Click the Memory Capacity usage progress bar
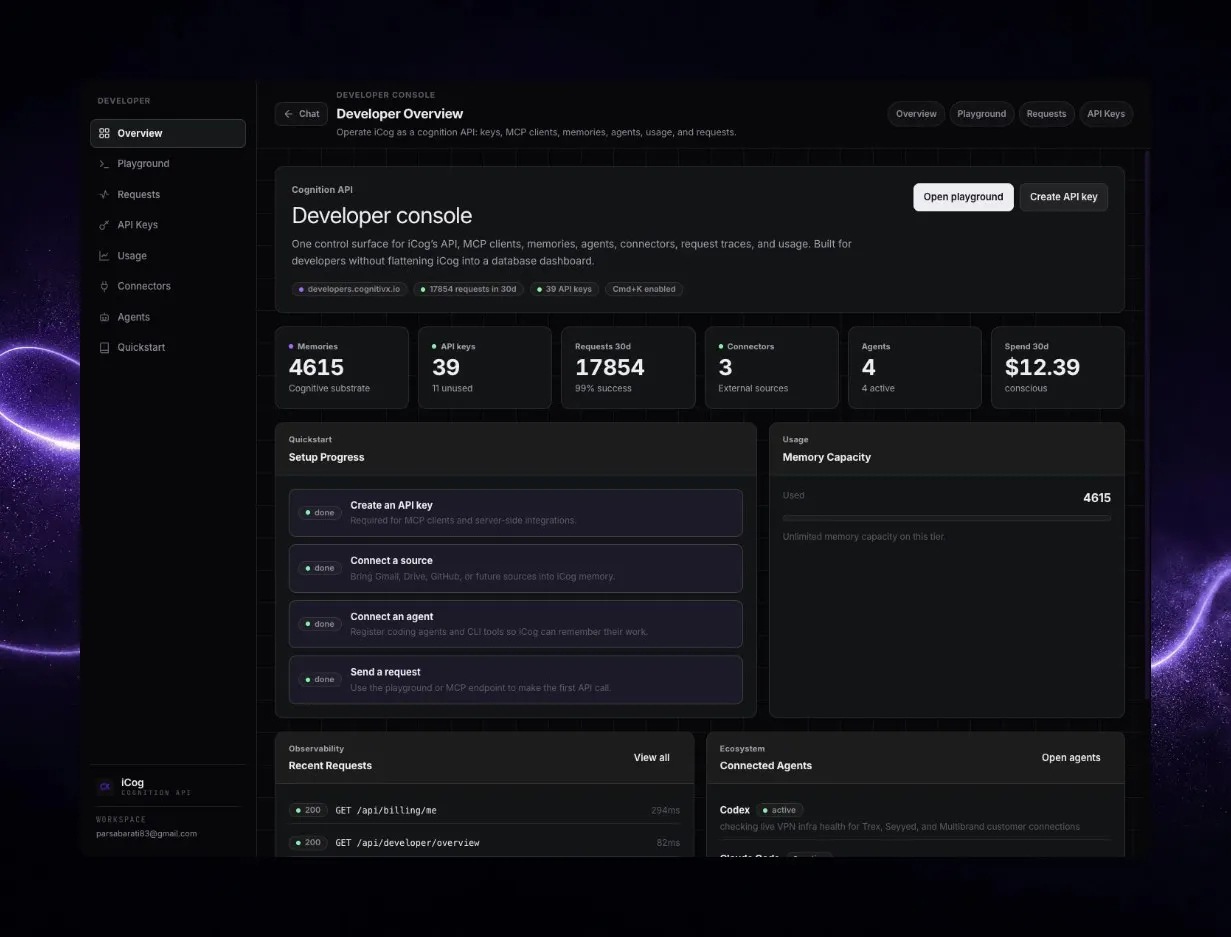 tap(947, 518)
